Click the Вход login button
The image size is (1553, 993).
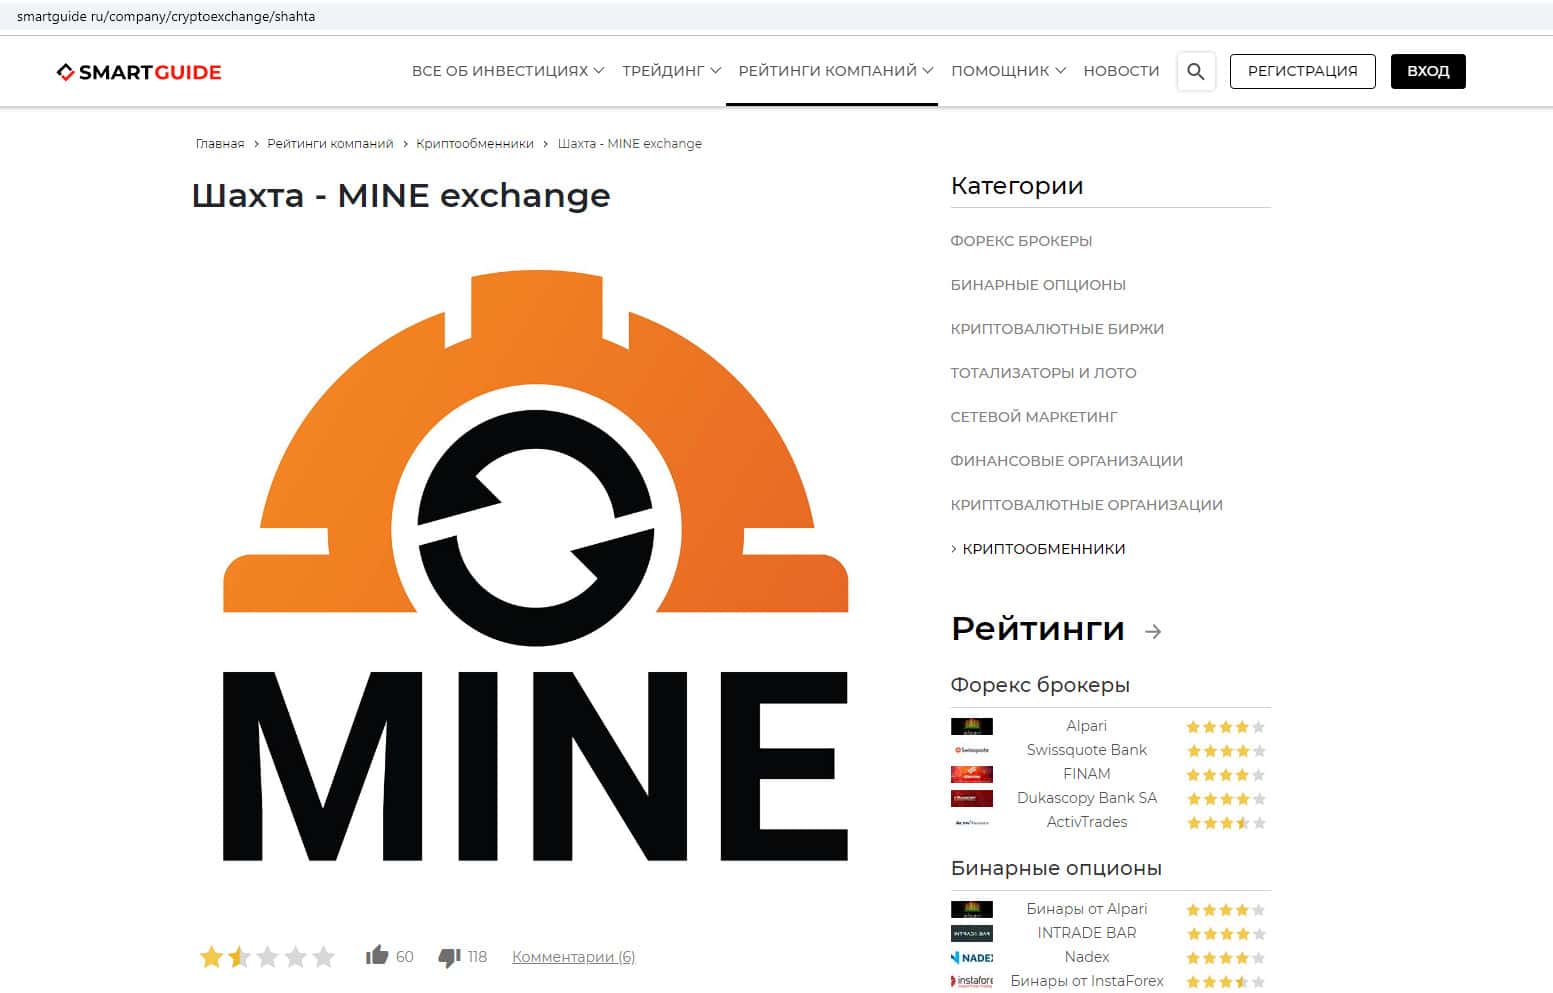pos(1428,71)
